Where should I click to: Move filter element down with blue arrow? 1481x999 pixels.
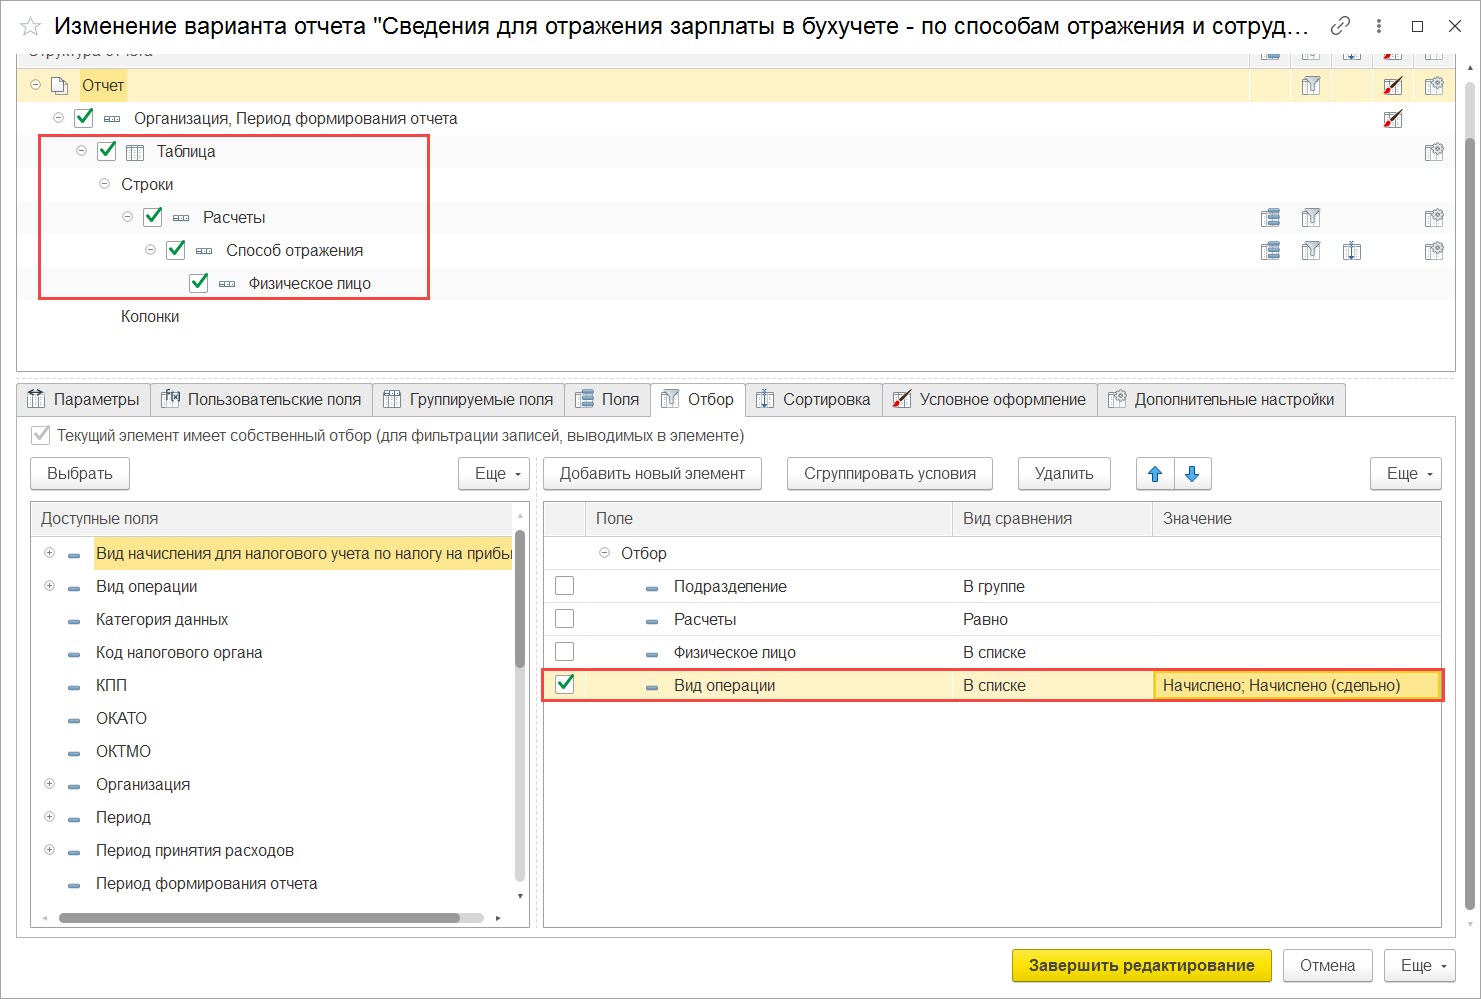[x=1192, y=474]
